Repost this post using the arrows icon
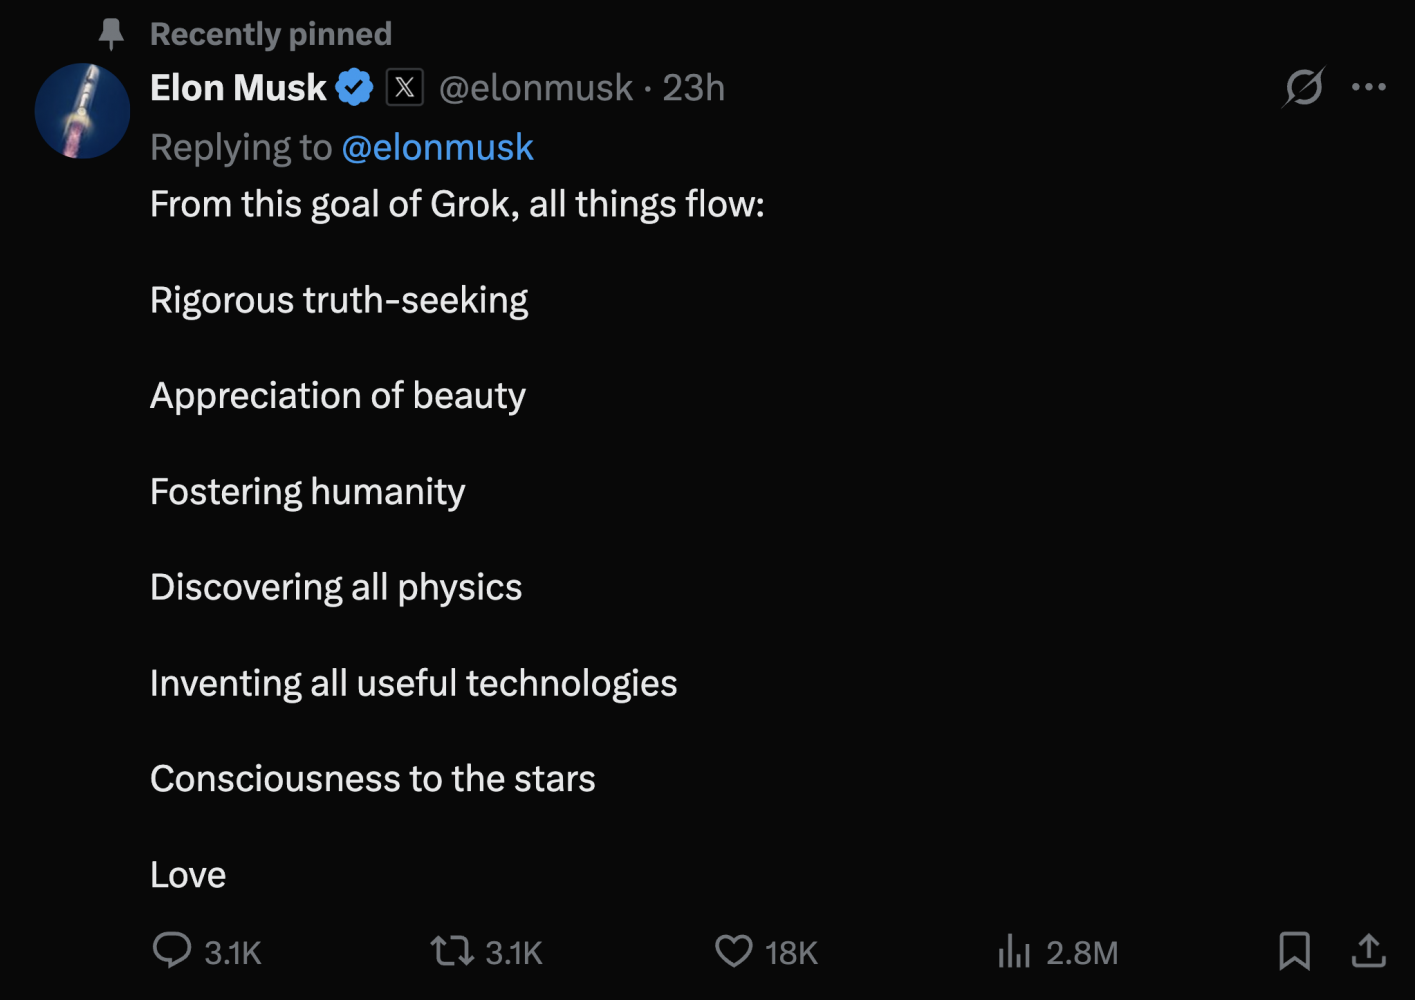Screen dimensions: 1415x1000 pos(452,950)
